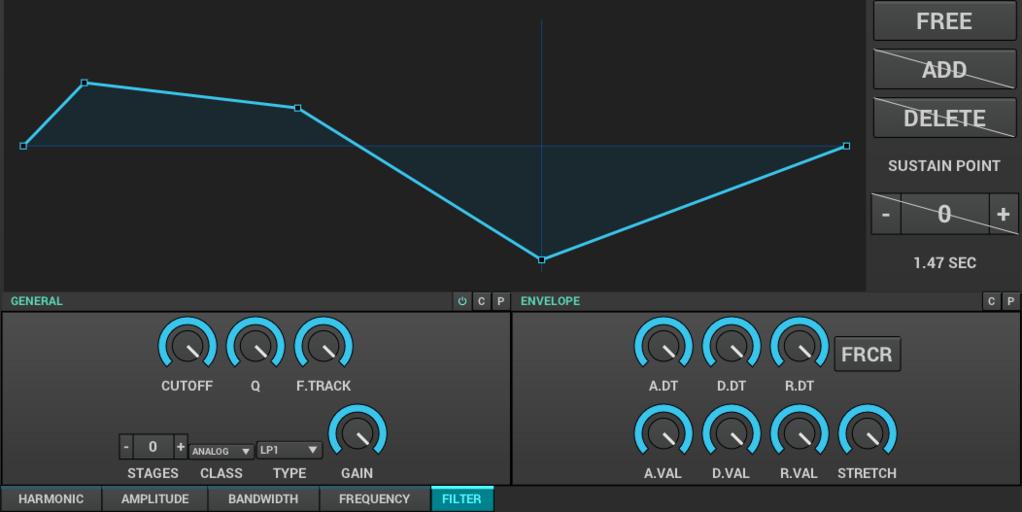Increment the sustain point with plus button
The width and height of the screenshot is (1022, 512).
pyautogui.click(x=1003, y=214)
